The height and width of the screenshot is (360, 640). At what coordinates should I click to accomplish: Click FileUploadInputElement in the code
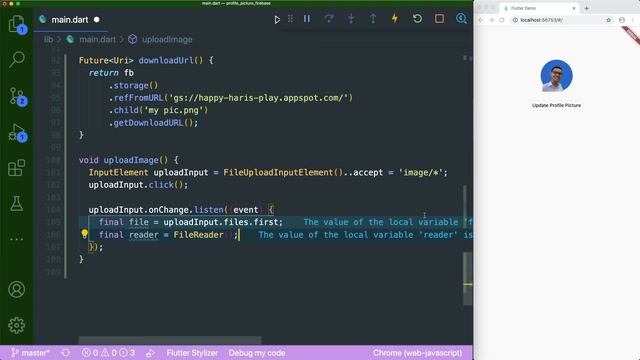coord(278,173)
